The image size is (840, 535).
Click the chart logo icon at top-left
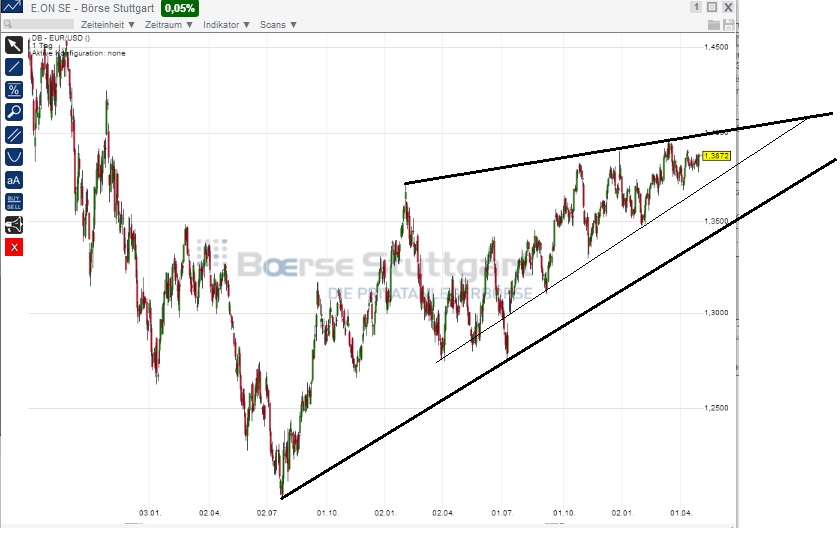click(x=11, y=7)
